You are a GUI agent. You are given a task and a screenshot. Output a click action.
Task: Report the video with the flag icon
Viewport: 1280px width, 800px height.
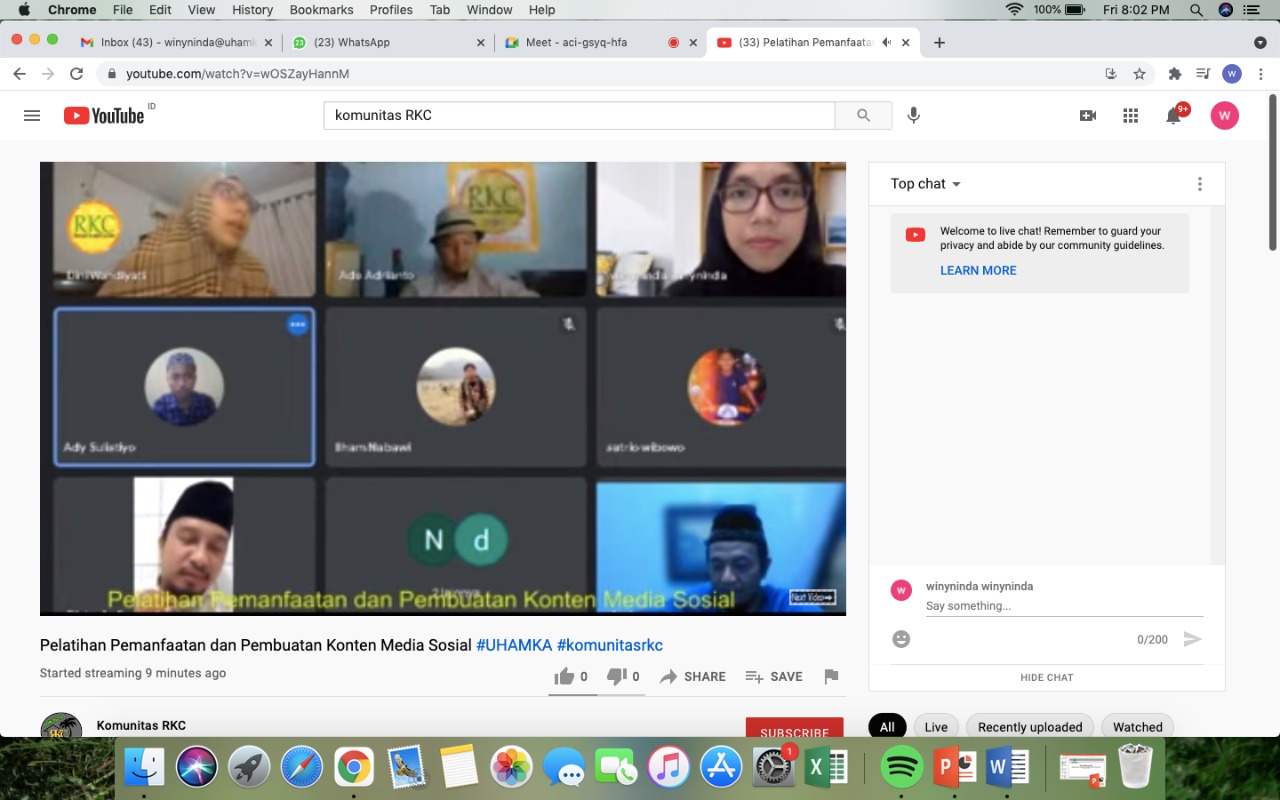pos(831,677)
